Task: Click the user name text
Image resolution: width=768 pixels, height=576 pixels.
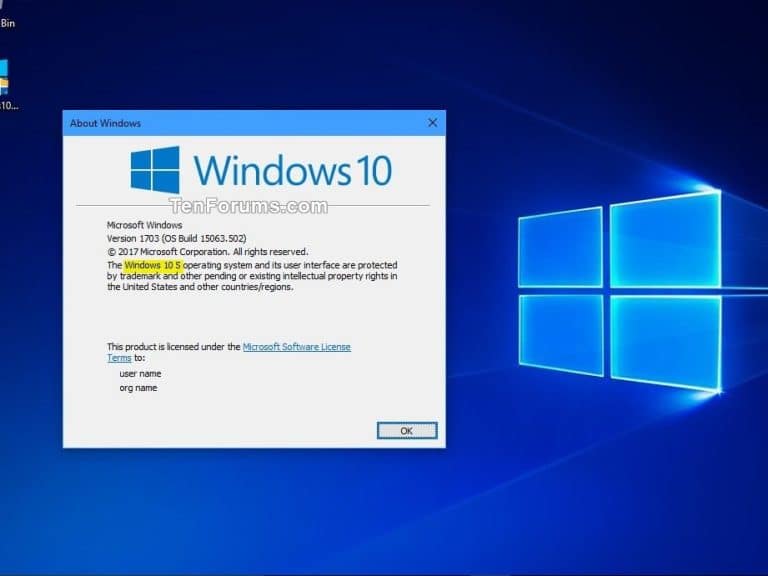Action: [x=140, y=373]
